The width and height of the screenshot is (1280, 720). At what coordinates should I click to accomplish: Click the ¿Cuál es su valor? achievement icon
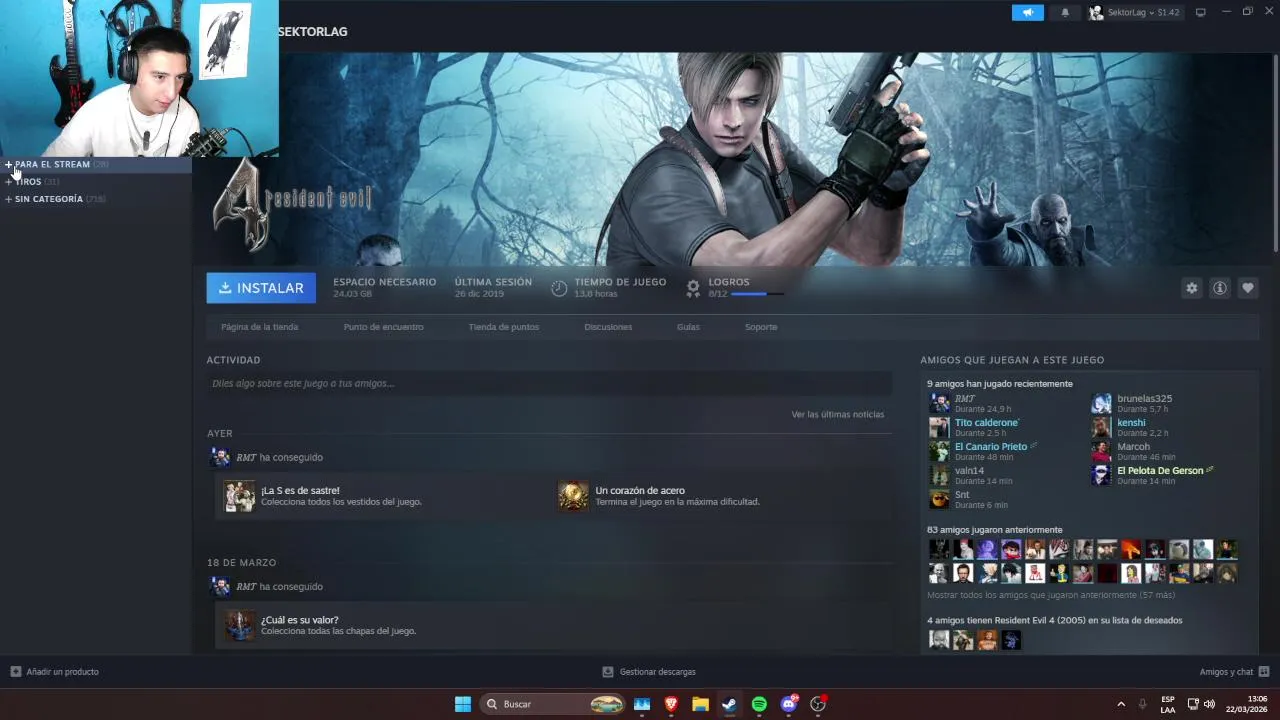pyautogui.click(x=239, y=625)
